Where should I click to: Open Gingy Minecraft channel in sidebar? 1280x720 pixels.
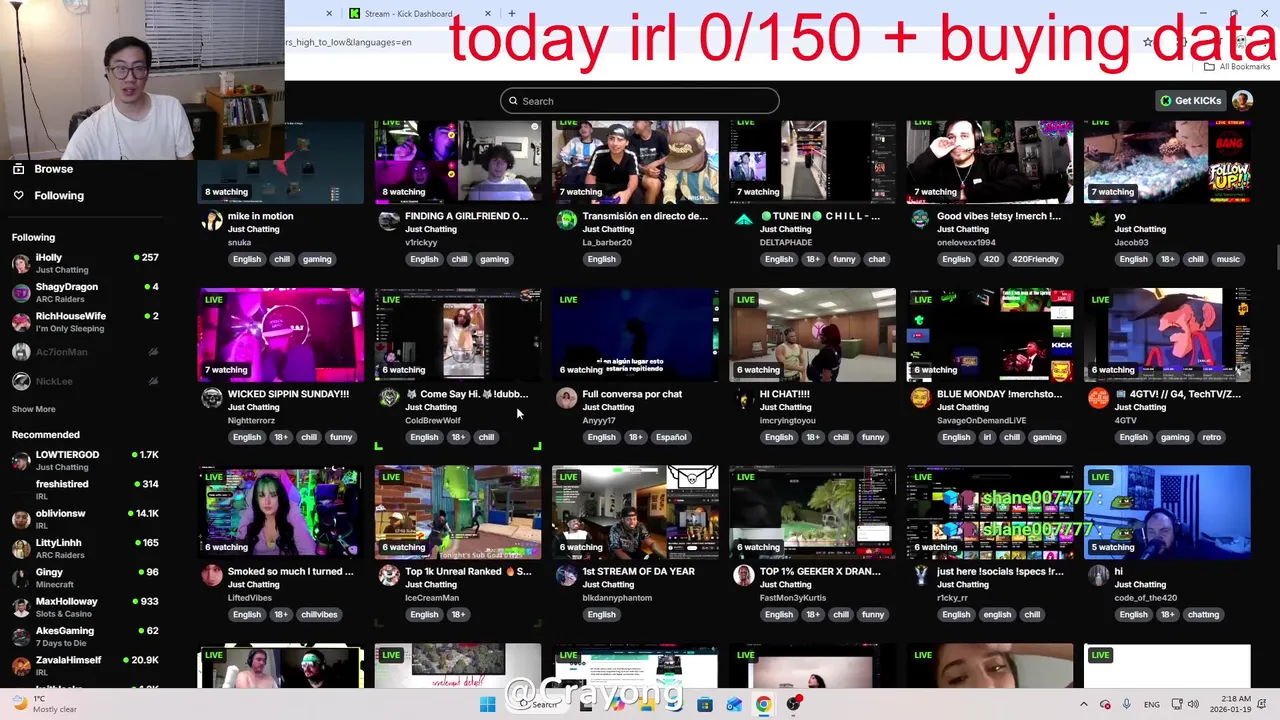[85, 577]
